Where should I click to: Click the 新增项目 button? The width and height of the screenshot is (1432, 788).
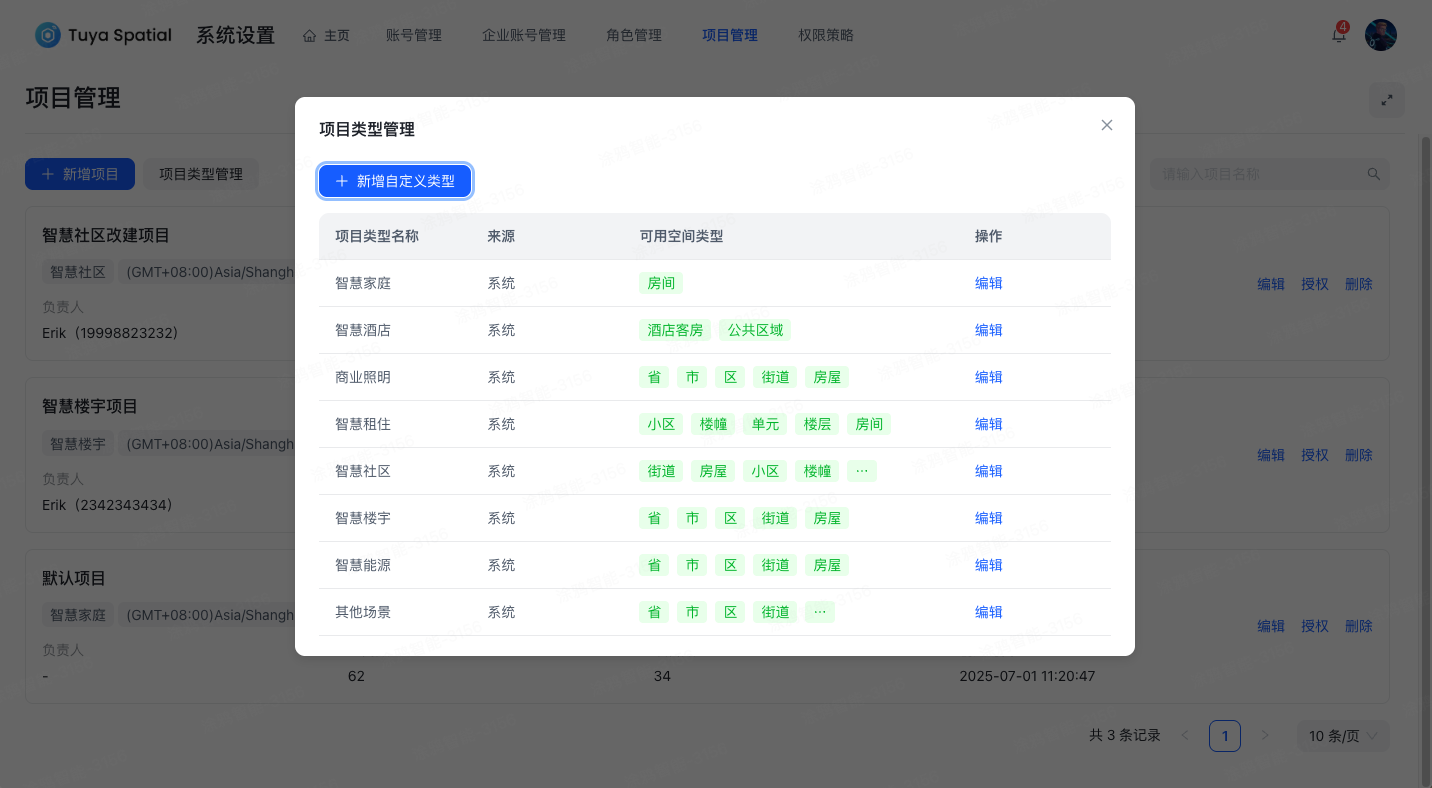[x=80, y=174]
